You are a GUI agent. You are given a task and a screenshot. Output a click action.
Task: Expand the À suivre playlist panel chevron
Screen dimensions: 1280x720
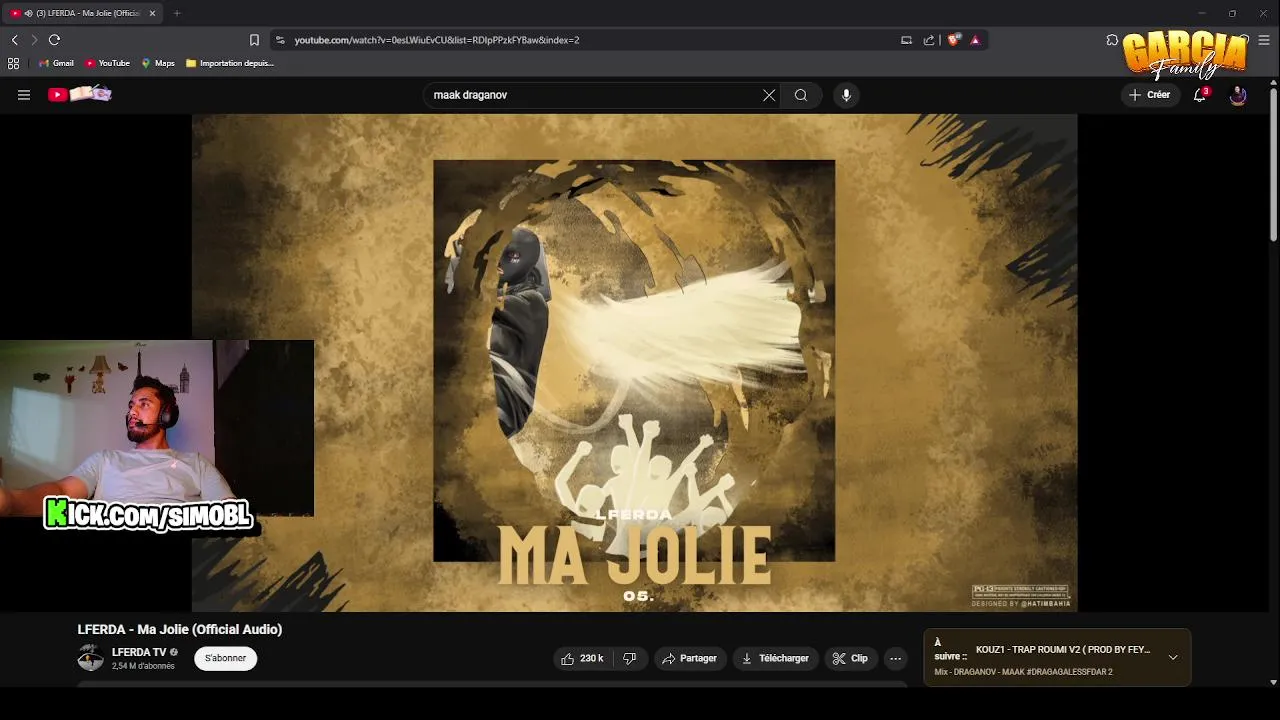(x=1173, y=657)
